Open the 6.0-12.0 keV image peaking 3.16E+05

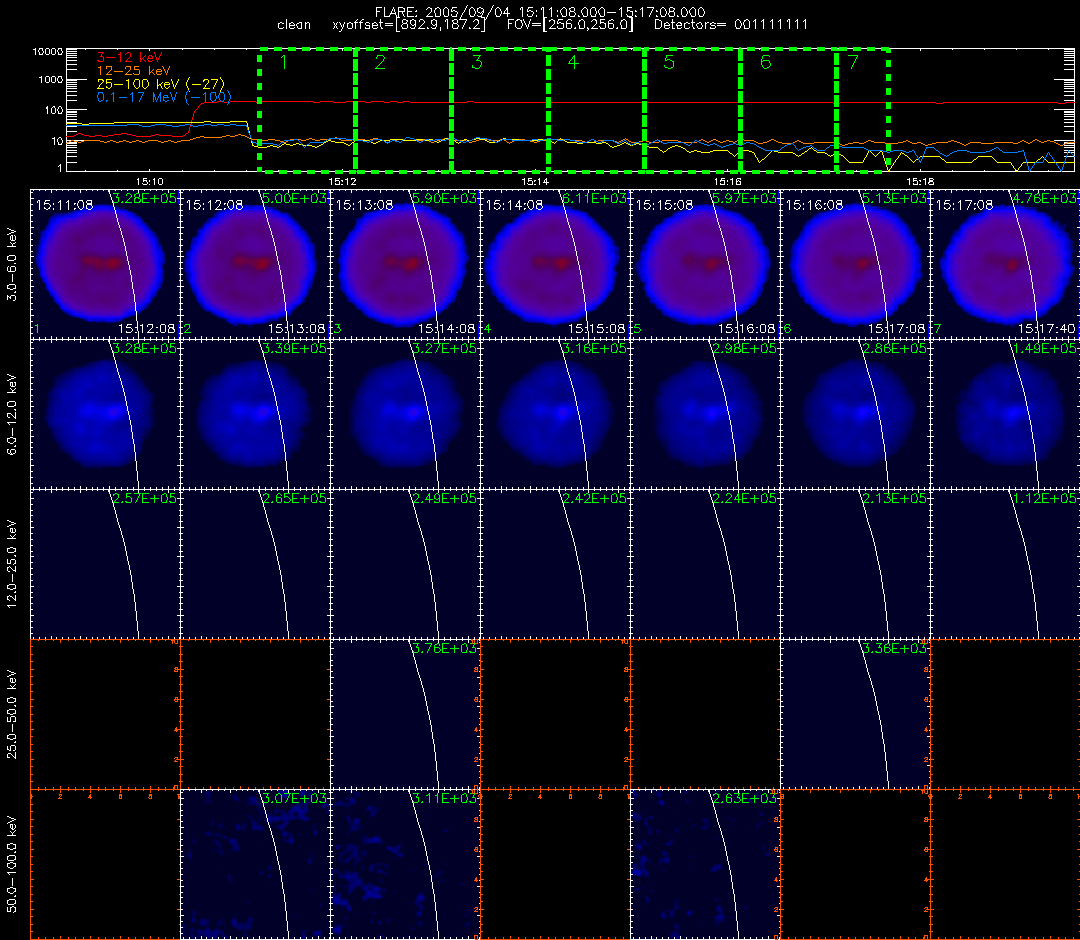[556, 415]
